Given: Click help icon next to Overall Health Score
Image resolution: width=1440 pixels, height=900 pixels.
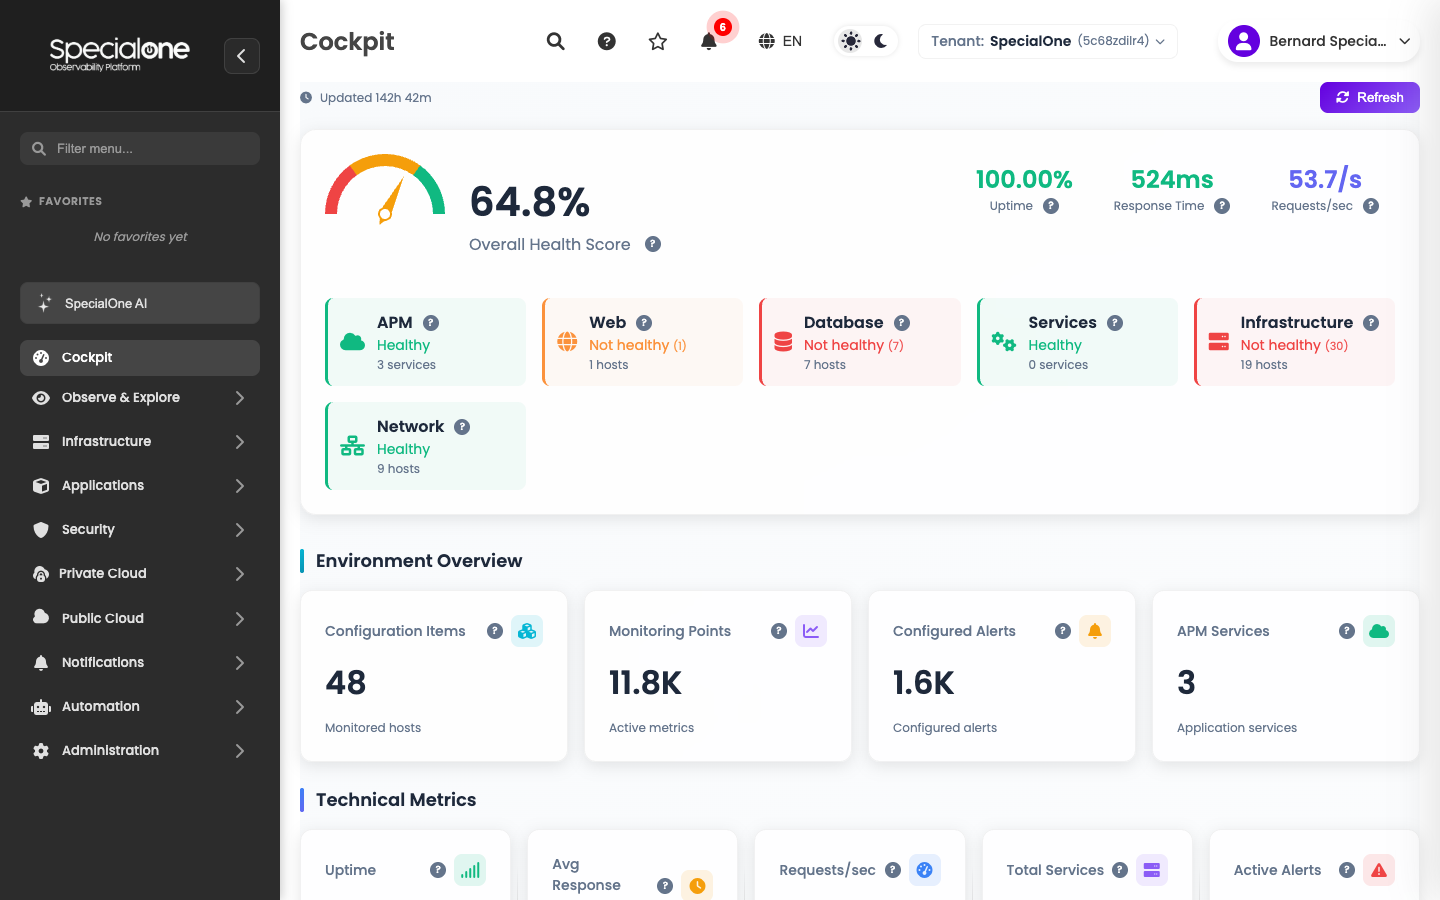Looking at the screenshot, I should [653, 244].
